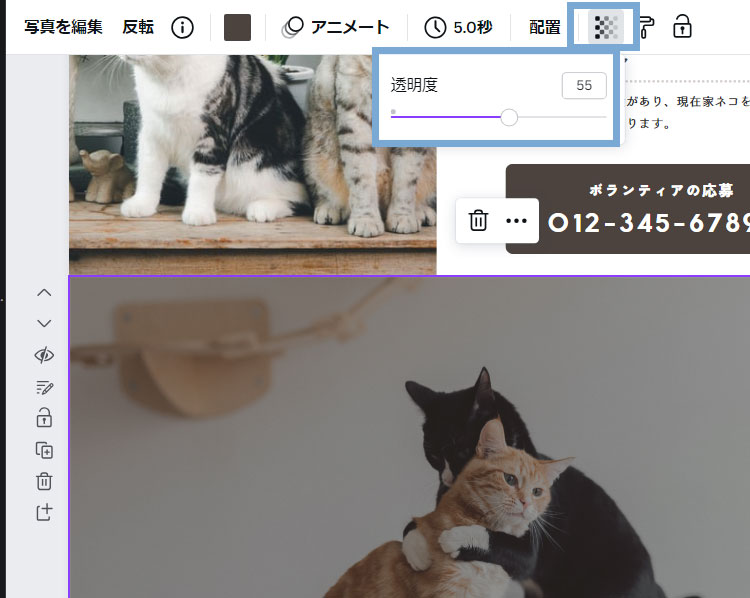This screenshot has height=598, width=750.
Task: Click the 反転 flip button
Action: (x=138, y=27)
